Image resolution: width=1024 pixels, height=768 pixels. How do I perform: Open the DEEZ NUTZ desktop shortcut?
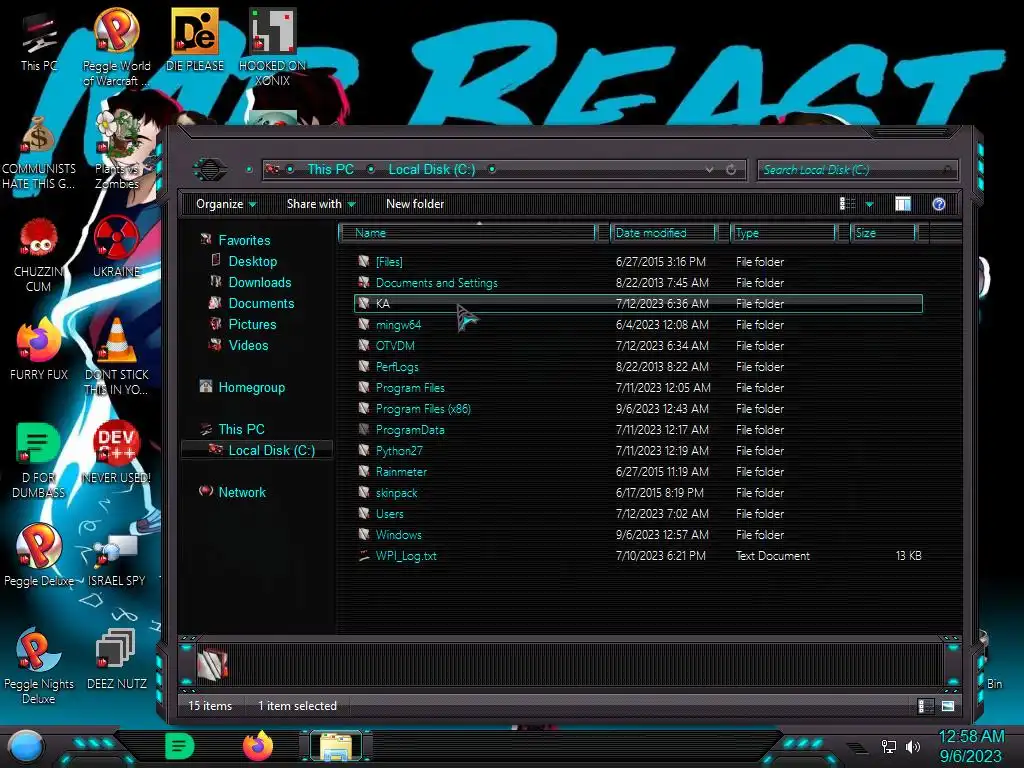point(116,658)
